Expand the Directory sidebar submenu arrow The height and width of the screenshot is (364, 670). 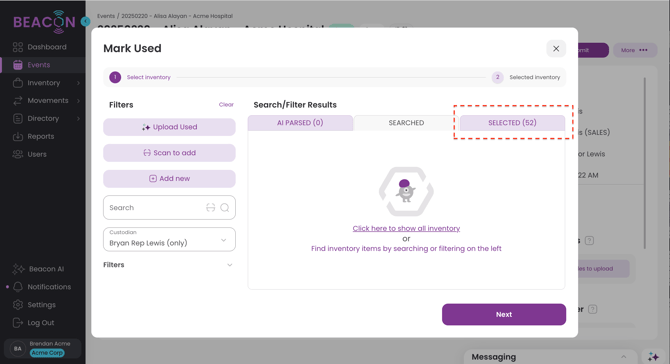78,118
